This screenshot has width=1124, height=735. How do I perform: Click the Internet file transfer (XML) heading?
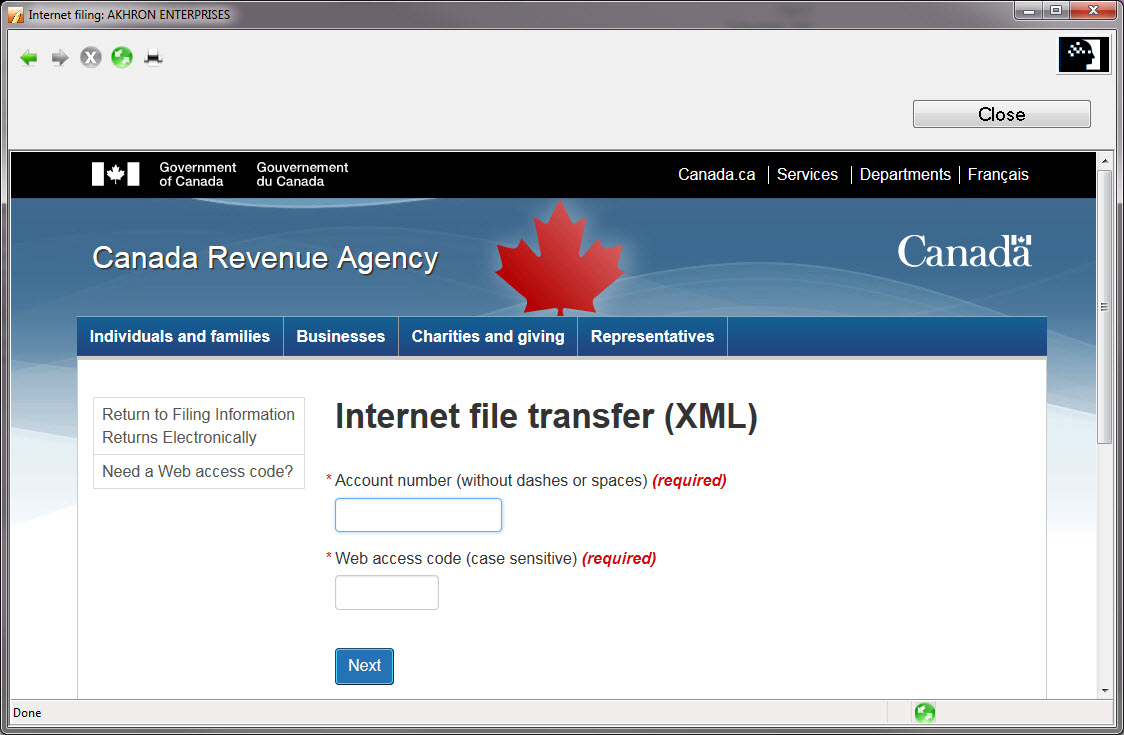[x=546, y=417]
